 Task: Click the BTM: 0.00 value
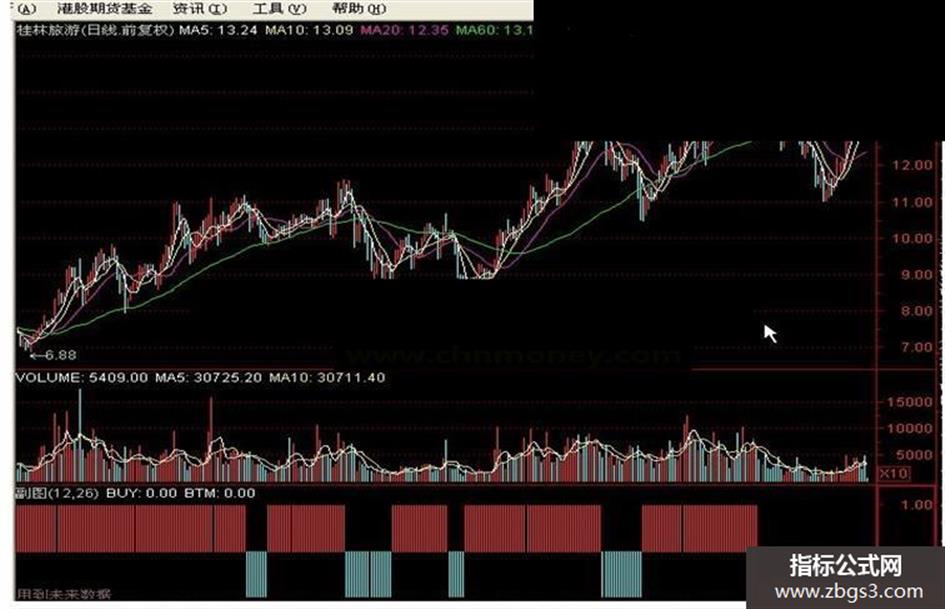(219, 493)
